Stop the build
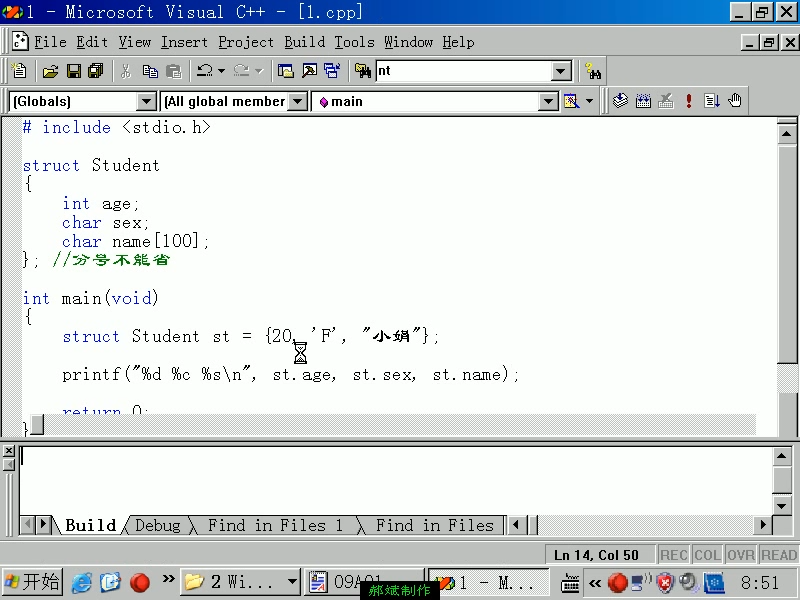The width and height of the screenshot is (800, 600). [666, 101]
